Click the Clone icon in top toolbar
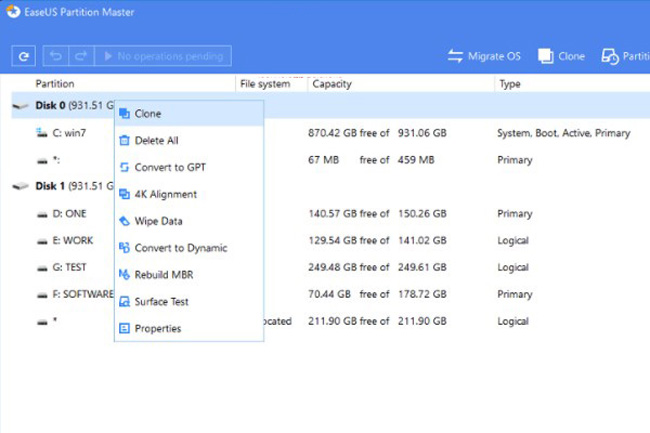The width and height of the screenshot is (650, 433). tap(546, 56)
